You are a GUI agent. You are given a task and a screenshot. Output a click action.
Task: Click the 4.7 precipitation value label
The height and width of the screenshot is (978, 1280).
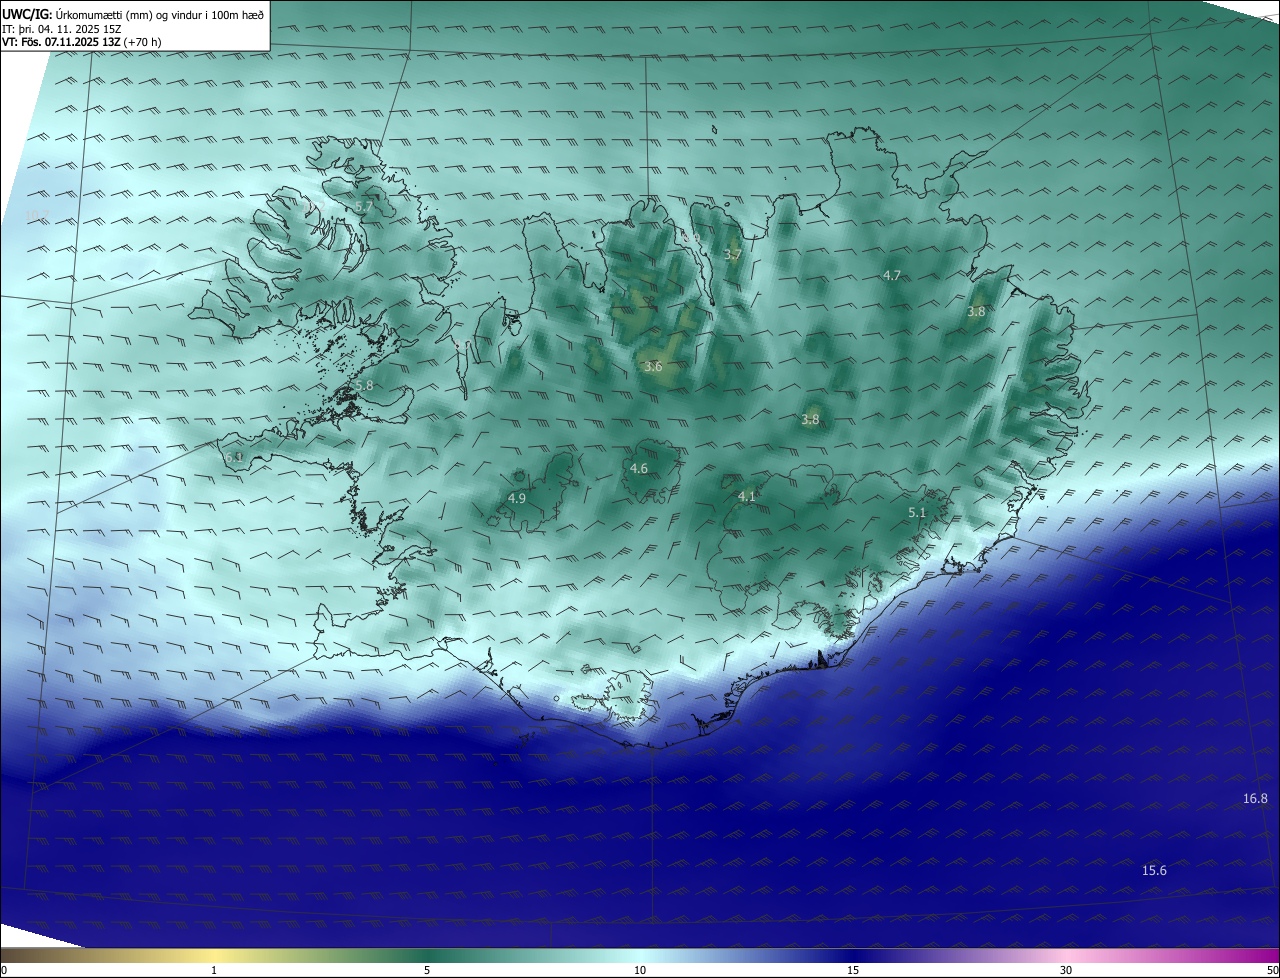click(x=892, y=275)
